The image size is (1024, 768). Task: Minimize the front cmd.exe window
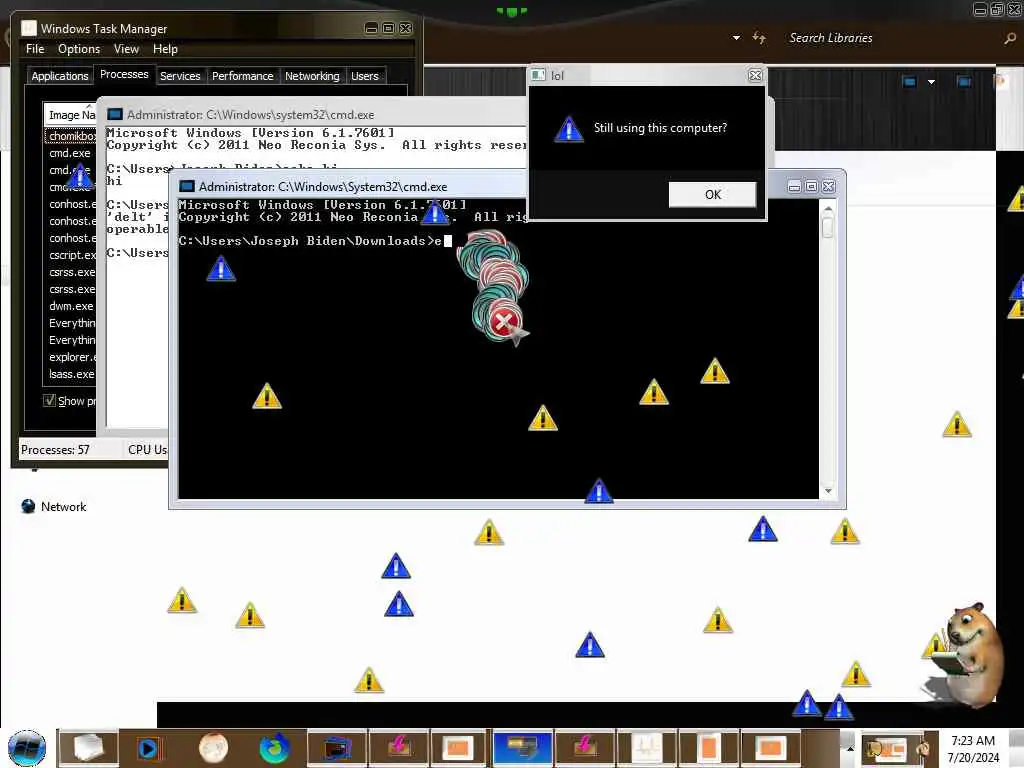tap(794, 187)
